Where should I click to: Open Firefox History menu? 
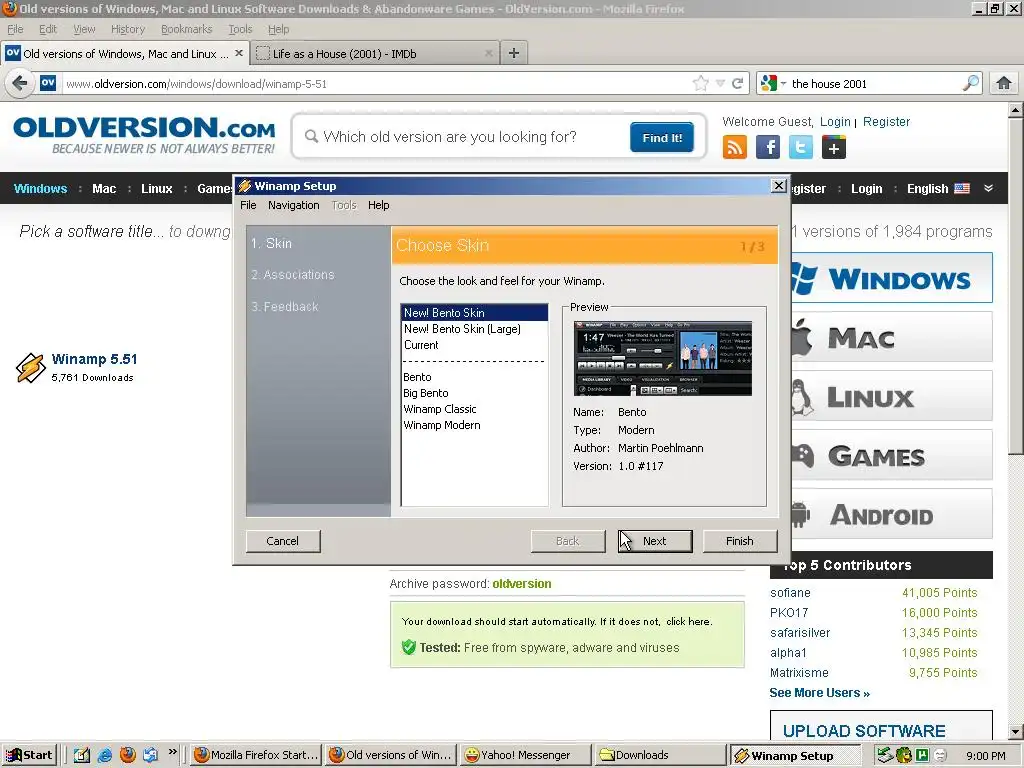pyautogui.click(x=127, y=29)
